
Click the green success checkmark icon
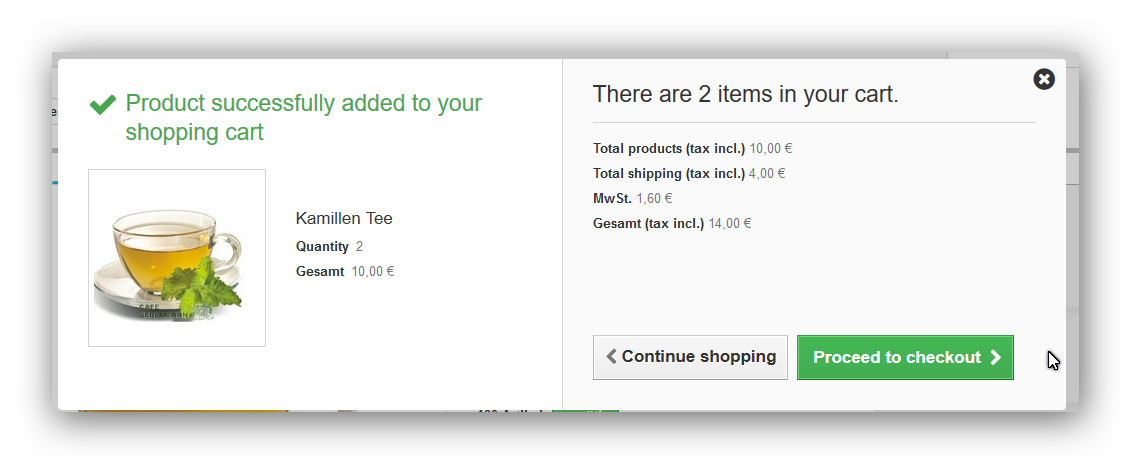[x=103, y=104]
